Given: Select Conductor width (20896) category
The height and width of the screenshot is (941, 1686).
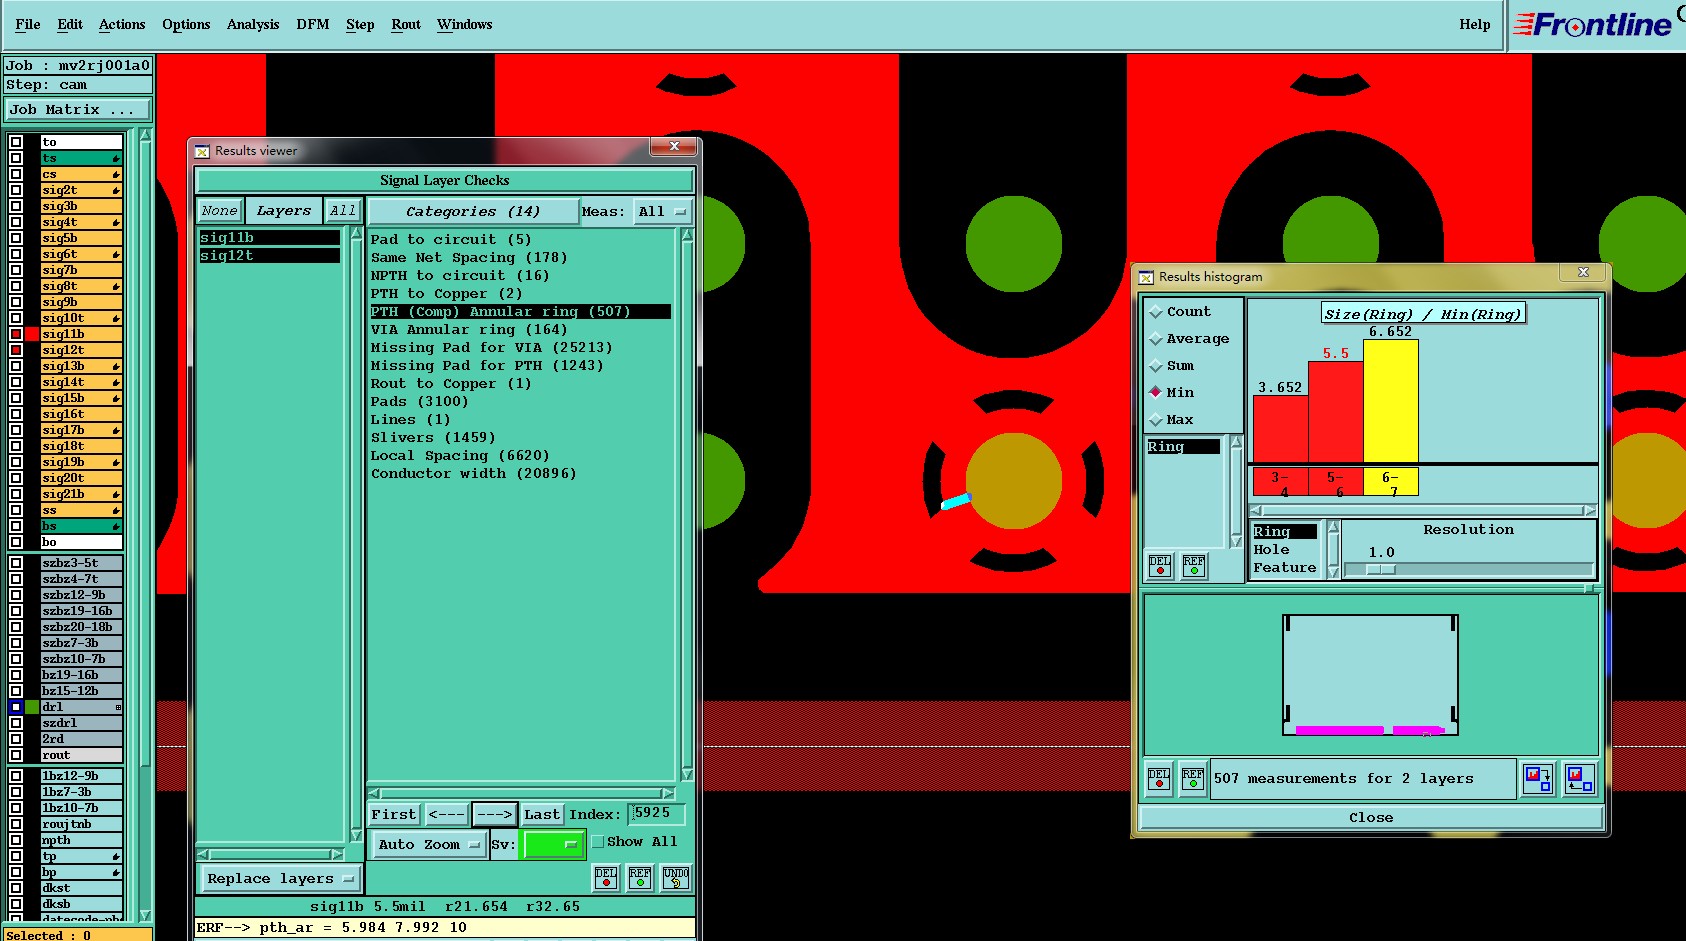Looking at the screenshot, I should (x=474, y=474).
